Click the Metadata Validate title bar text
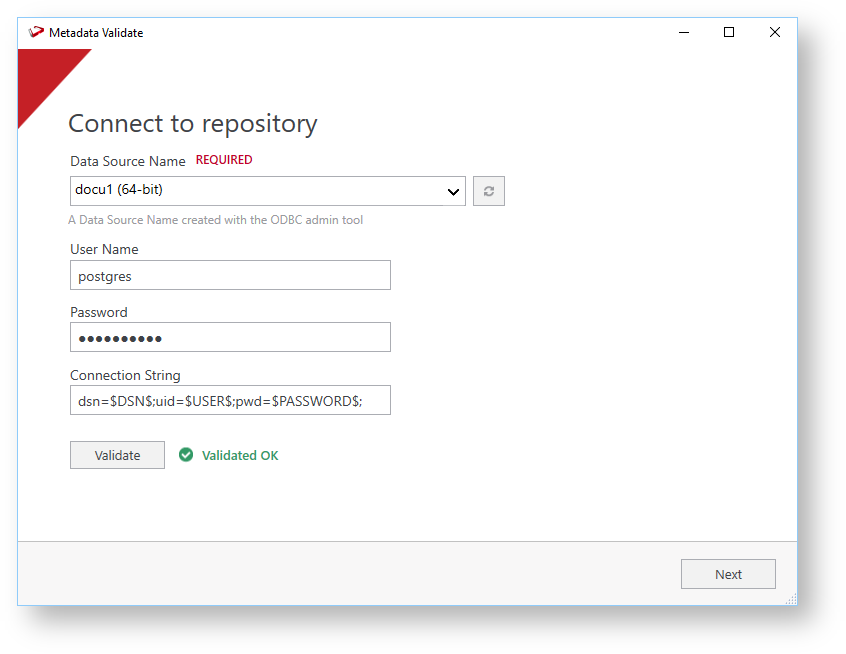Image resolution: width=846 pixels, height=654 pixels. (96, 33)
